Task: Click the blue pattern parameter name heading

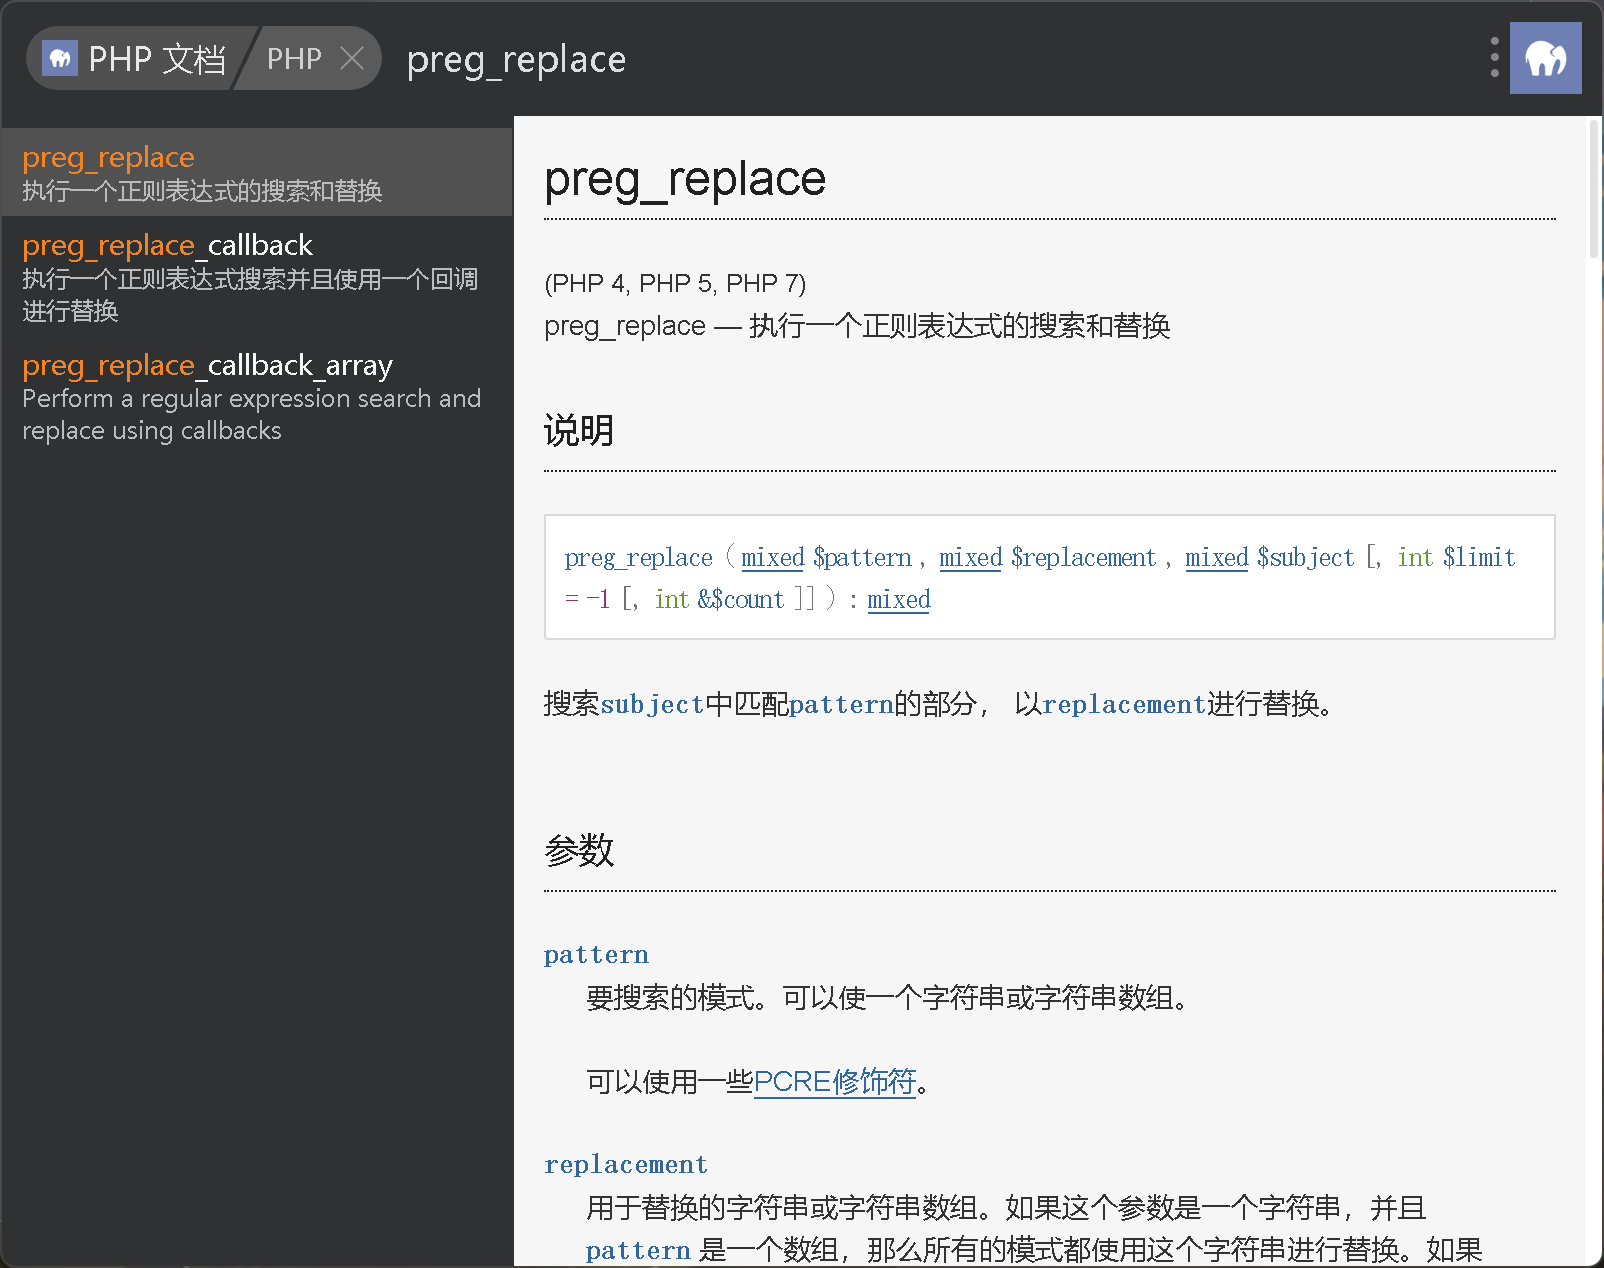Action: [x=596, y=955]
